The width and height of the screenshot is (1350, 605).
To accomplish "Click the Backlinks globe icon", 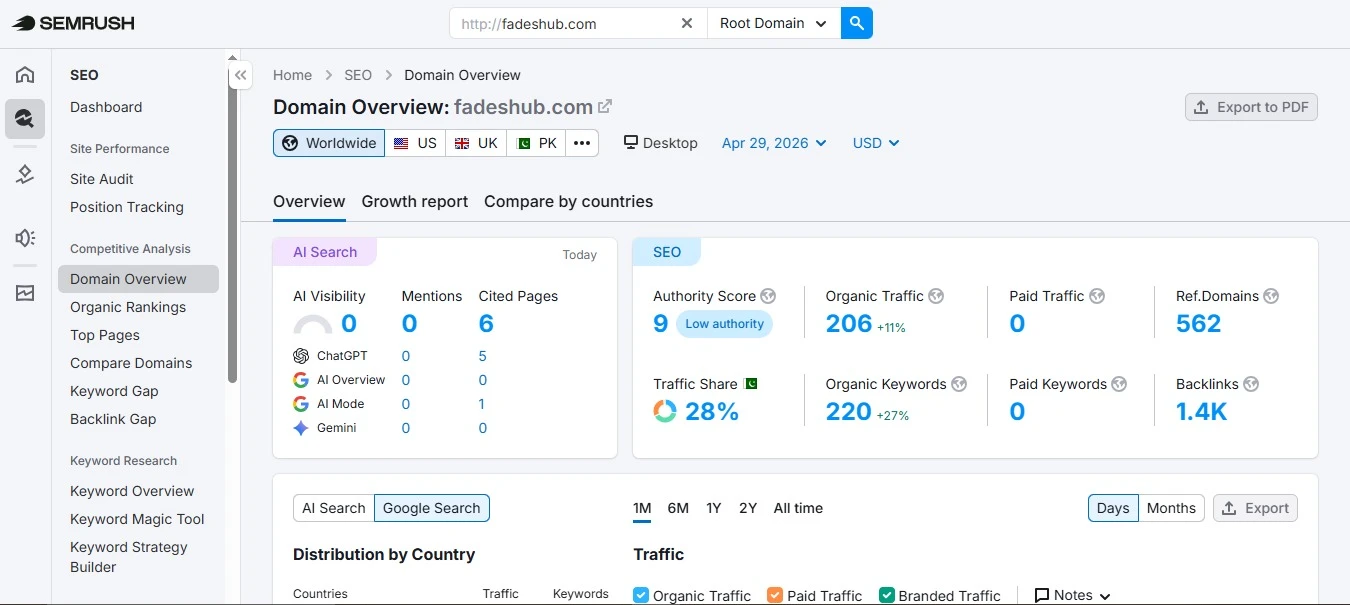I will pos(1251,384).
